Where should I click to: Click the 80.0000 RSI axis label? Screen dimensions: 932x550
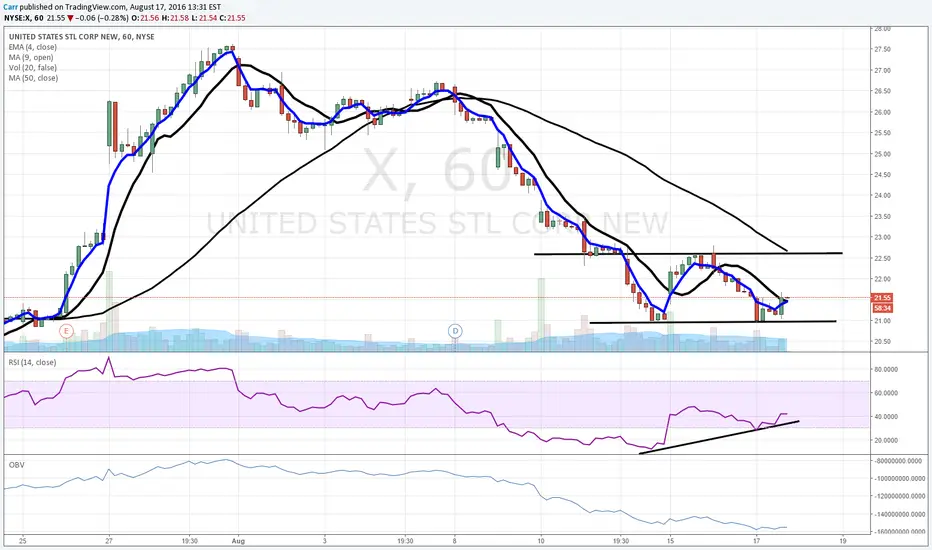pyautogui.click(x=884, y=369)
